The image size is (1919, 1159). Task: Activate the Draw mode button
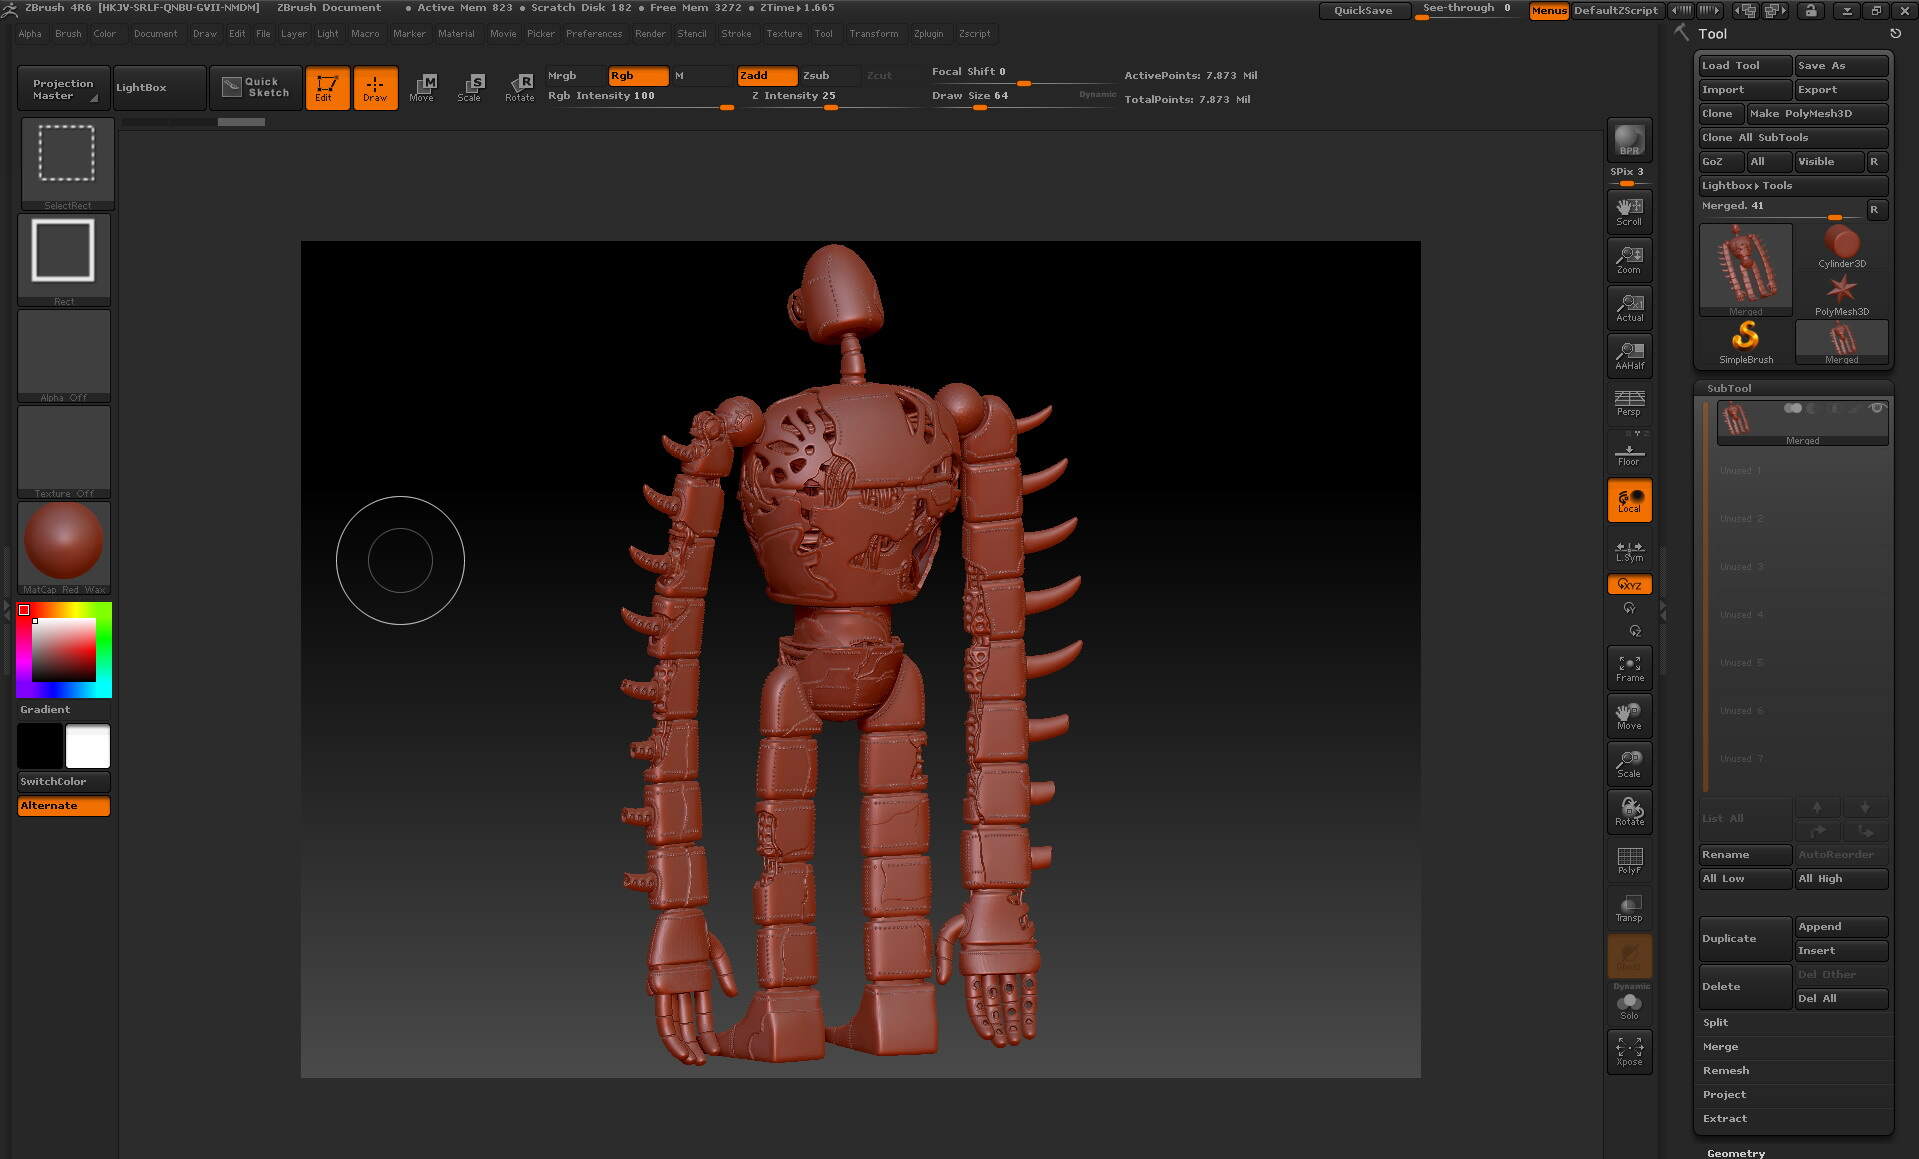tap(375, 88)
